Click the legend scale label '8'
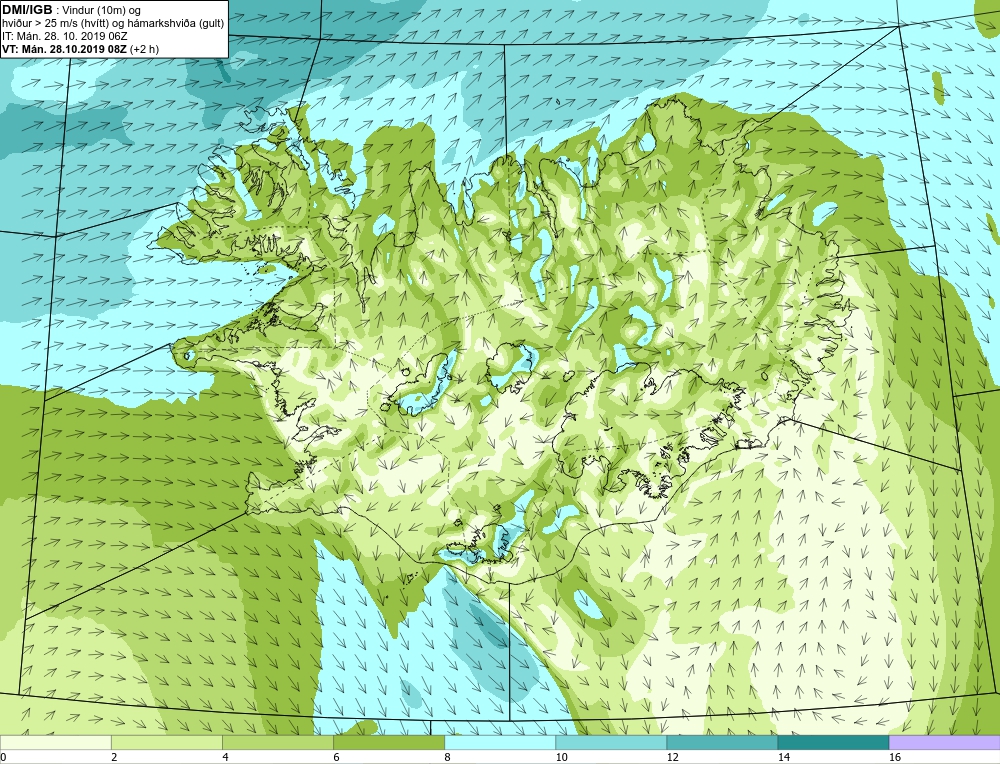This screenshot has width=1000, height=764. [448, 757]
